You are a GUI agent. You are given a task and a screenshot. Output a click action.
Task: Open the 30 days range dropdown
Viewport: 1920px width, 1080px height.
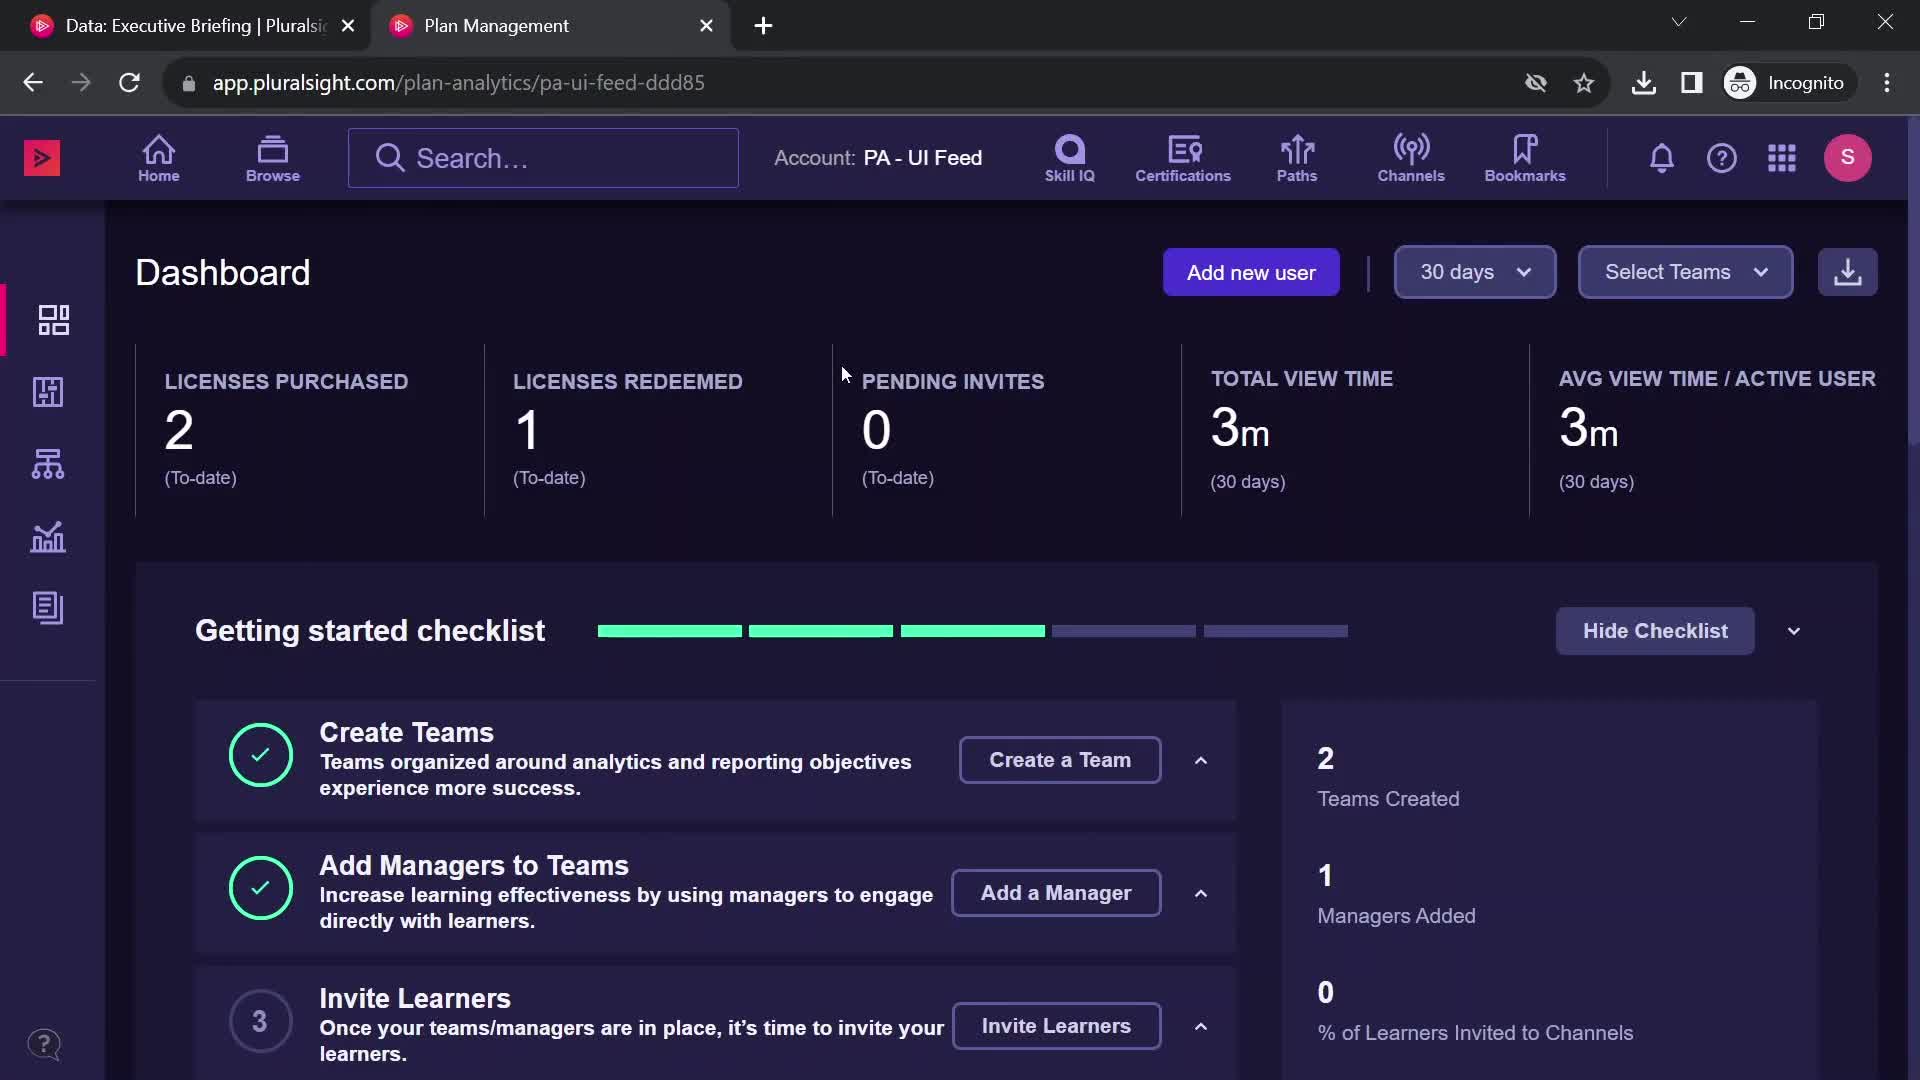[x=1474, y=272]
